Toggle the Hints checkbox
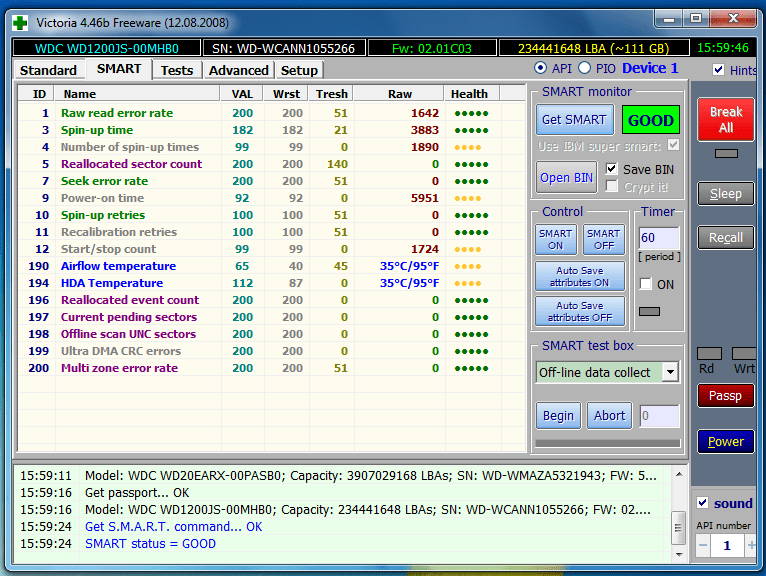Image resolution: width=766 pixels, height=576 pixels. pyautogui.click(x=719, y=70)
